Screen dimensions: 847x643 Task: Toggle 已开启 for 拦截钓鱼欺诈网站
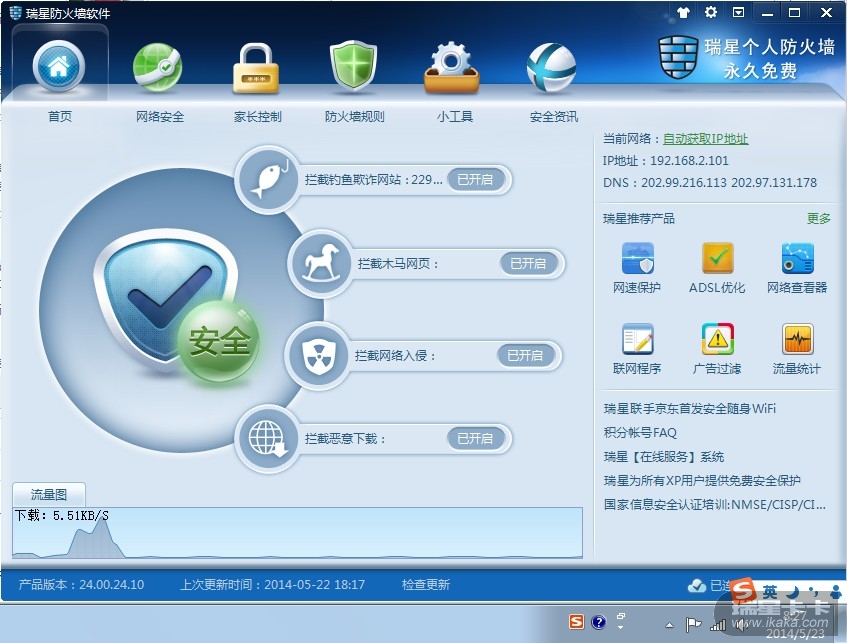[x=475, y=179]
